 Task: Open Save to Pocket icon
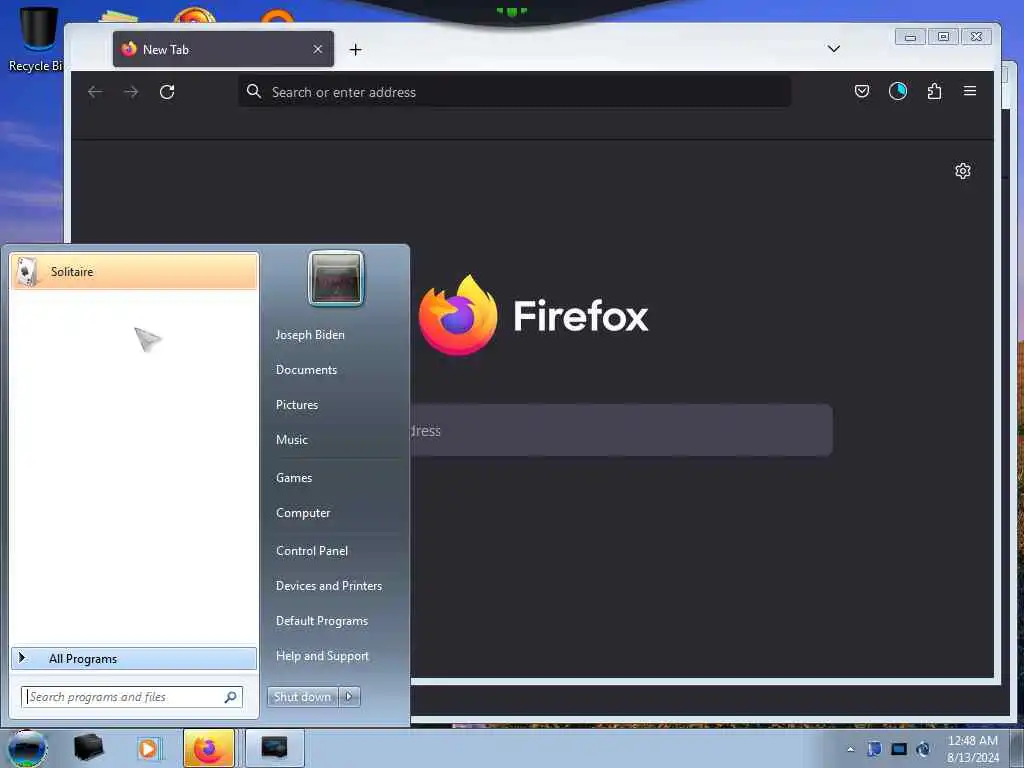pyautogui.click(x=862, y=91)
